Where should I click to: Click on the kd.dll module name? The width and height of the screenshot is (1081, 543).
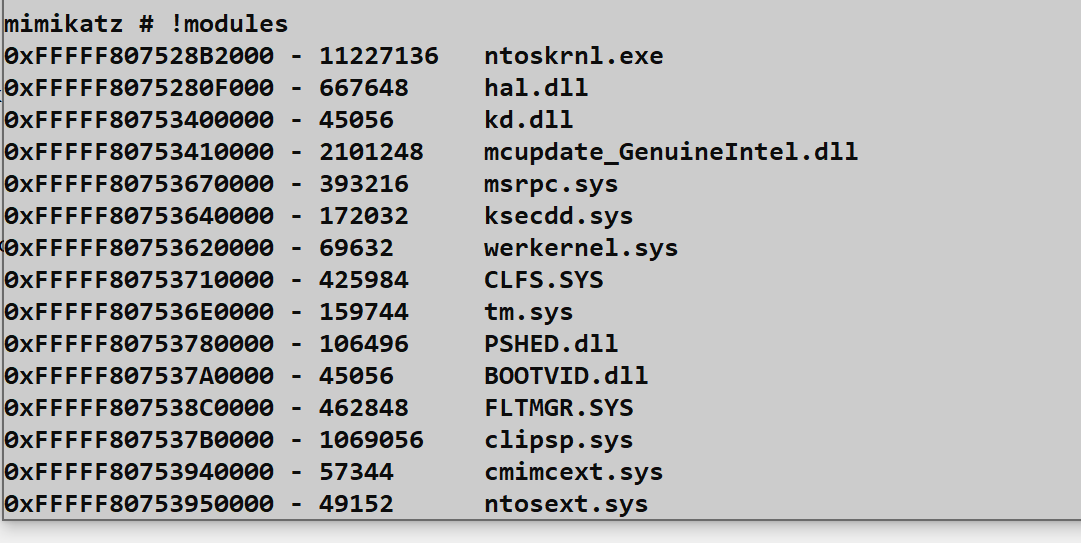pyautogui.click(x=528, y=120)
